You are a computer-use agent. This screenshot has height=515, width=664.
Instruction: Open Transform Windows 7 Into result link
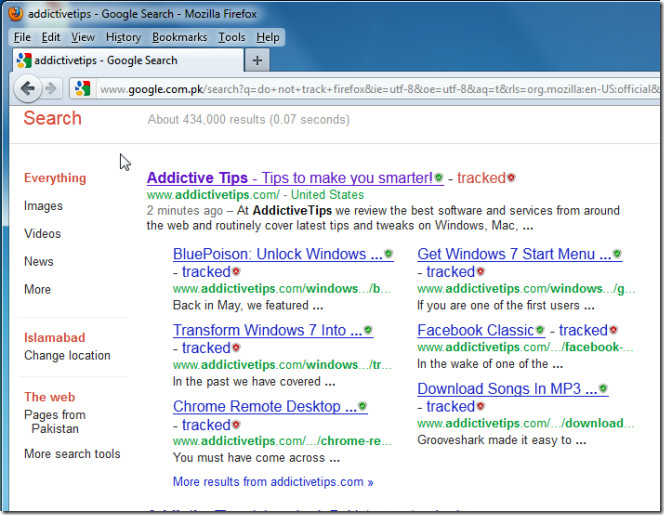(x=268, y=330)
